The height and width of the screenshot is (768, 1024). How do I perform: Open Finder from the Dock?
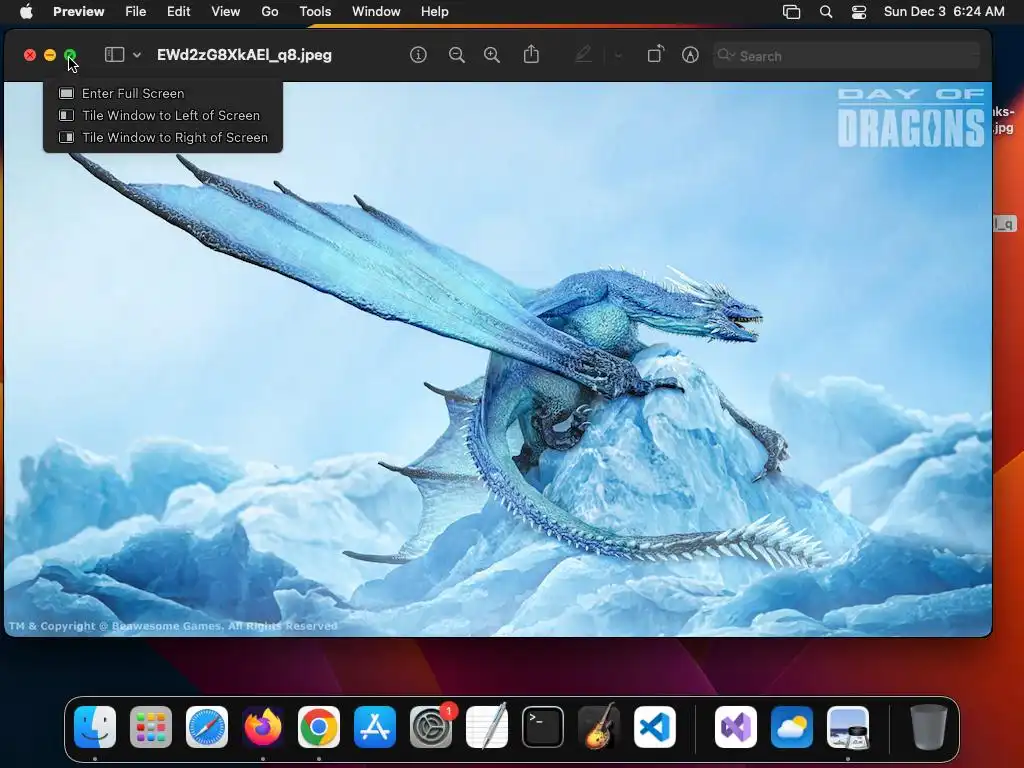[95, 727]
